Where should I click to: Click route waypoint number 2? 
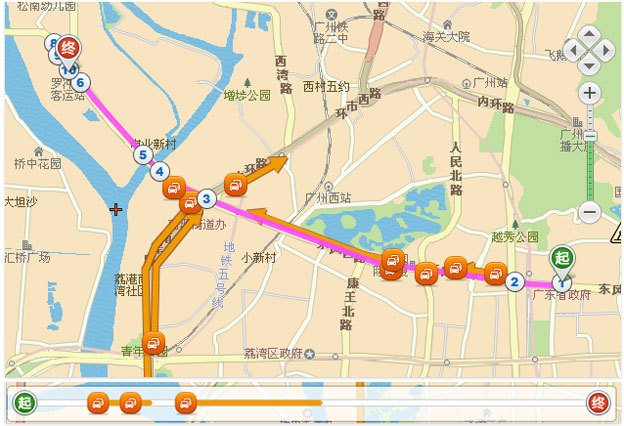tap(515, 282)
